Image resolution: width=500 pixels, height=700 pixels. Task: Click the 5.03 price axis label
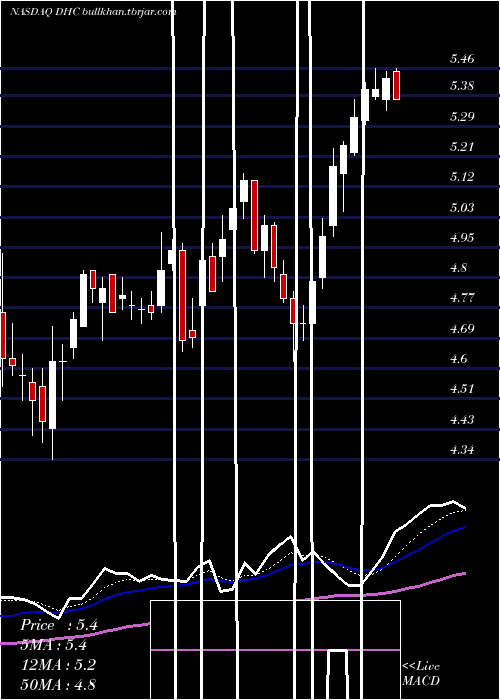click(x=462, y=208)
